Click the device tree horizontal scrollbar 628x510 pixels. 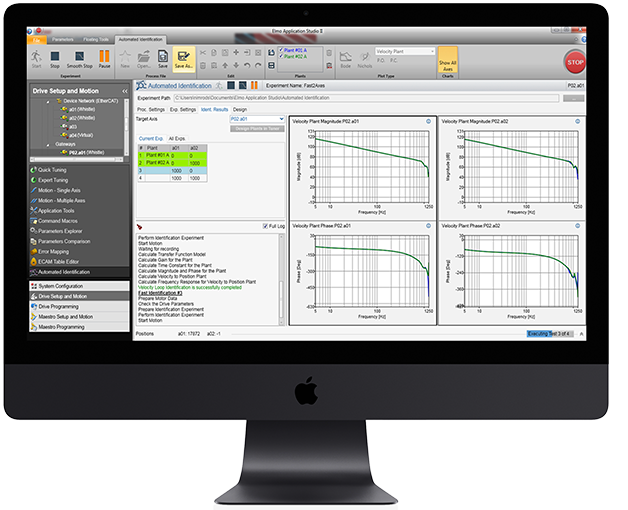point(77,159)
